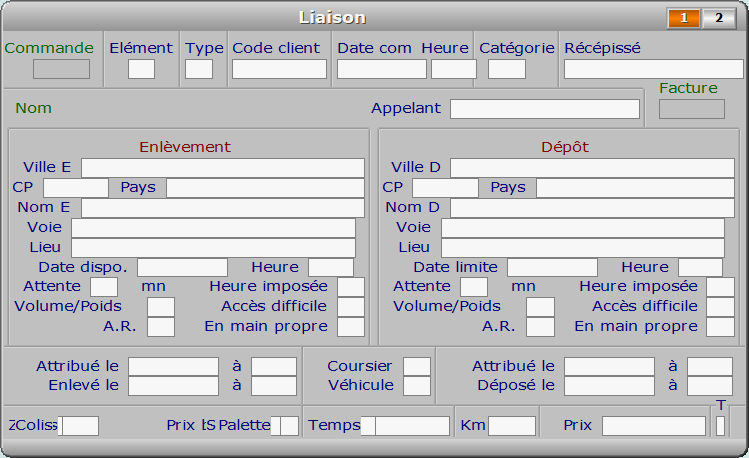
Task: Click the Dépôt Lieu field
Action: [583, 248]
